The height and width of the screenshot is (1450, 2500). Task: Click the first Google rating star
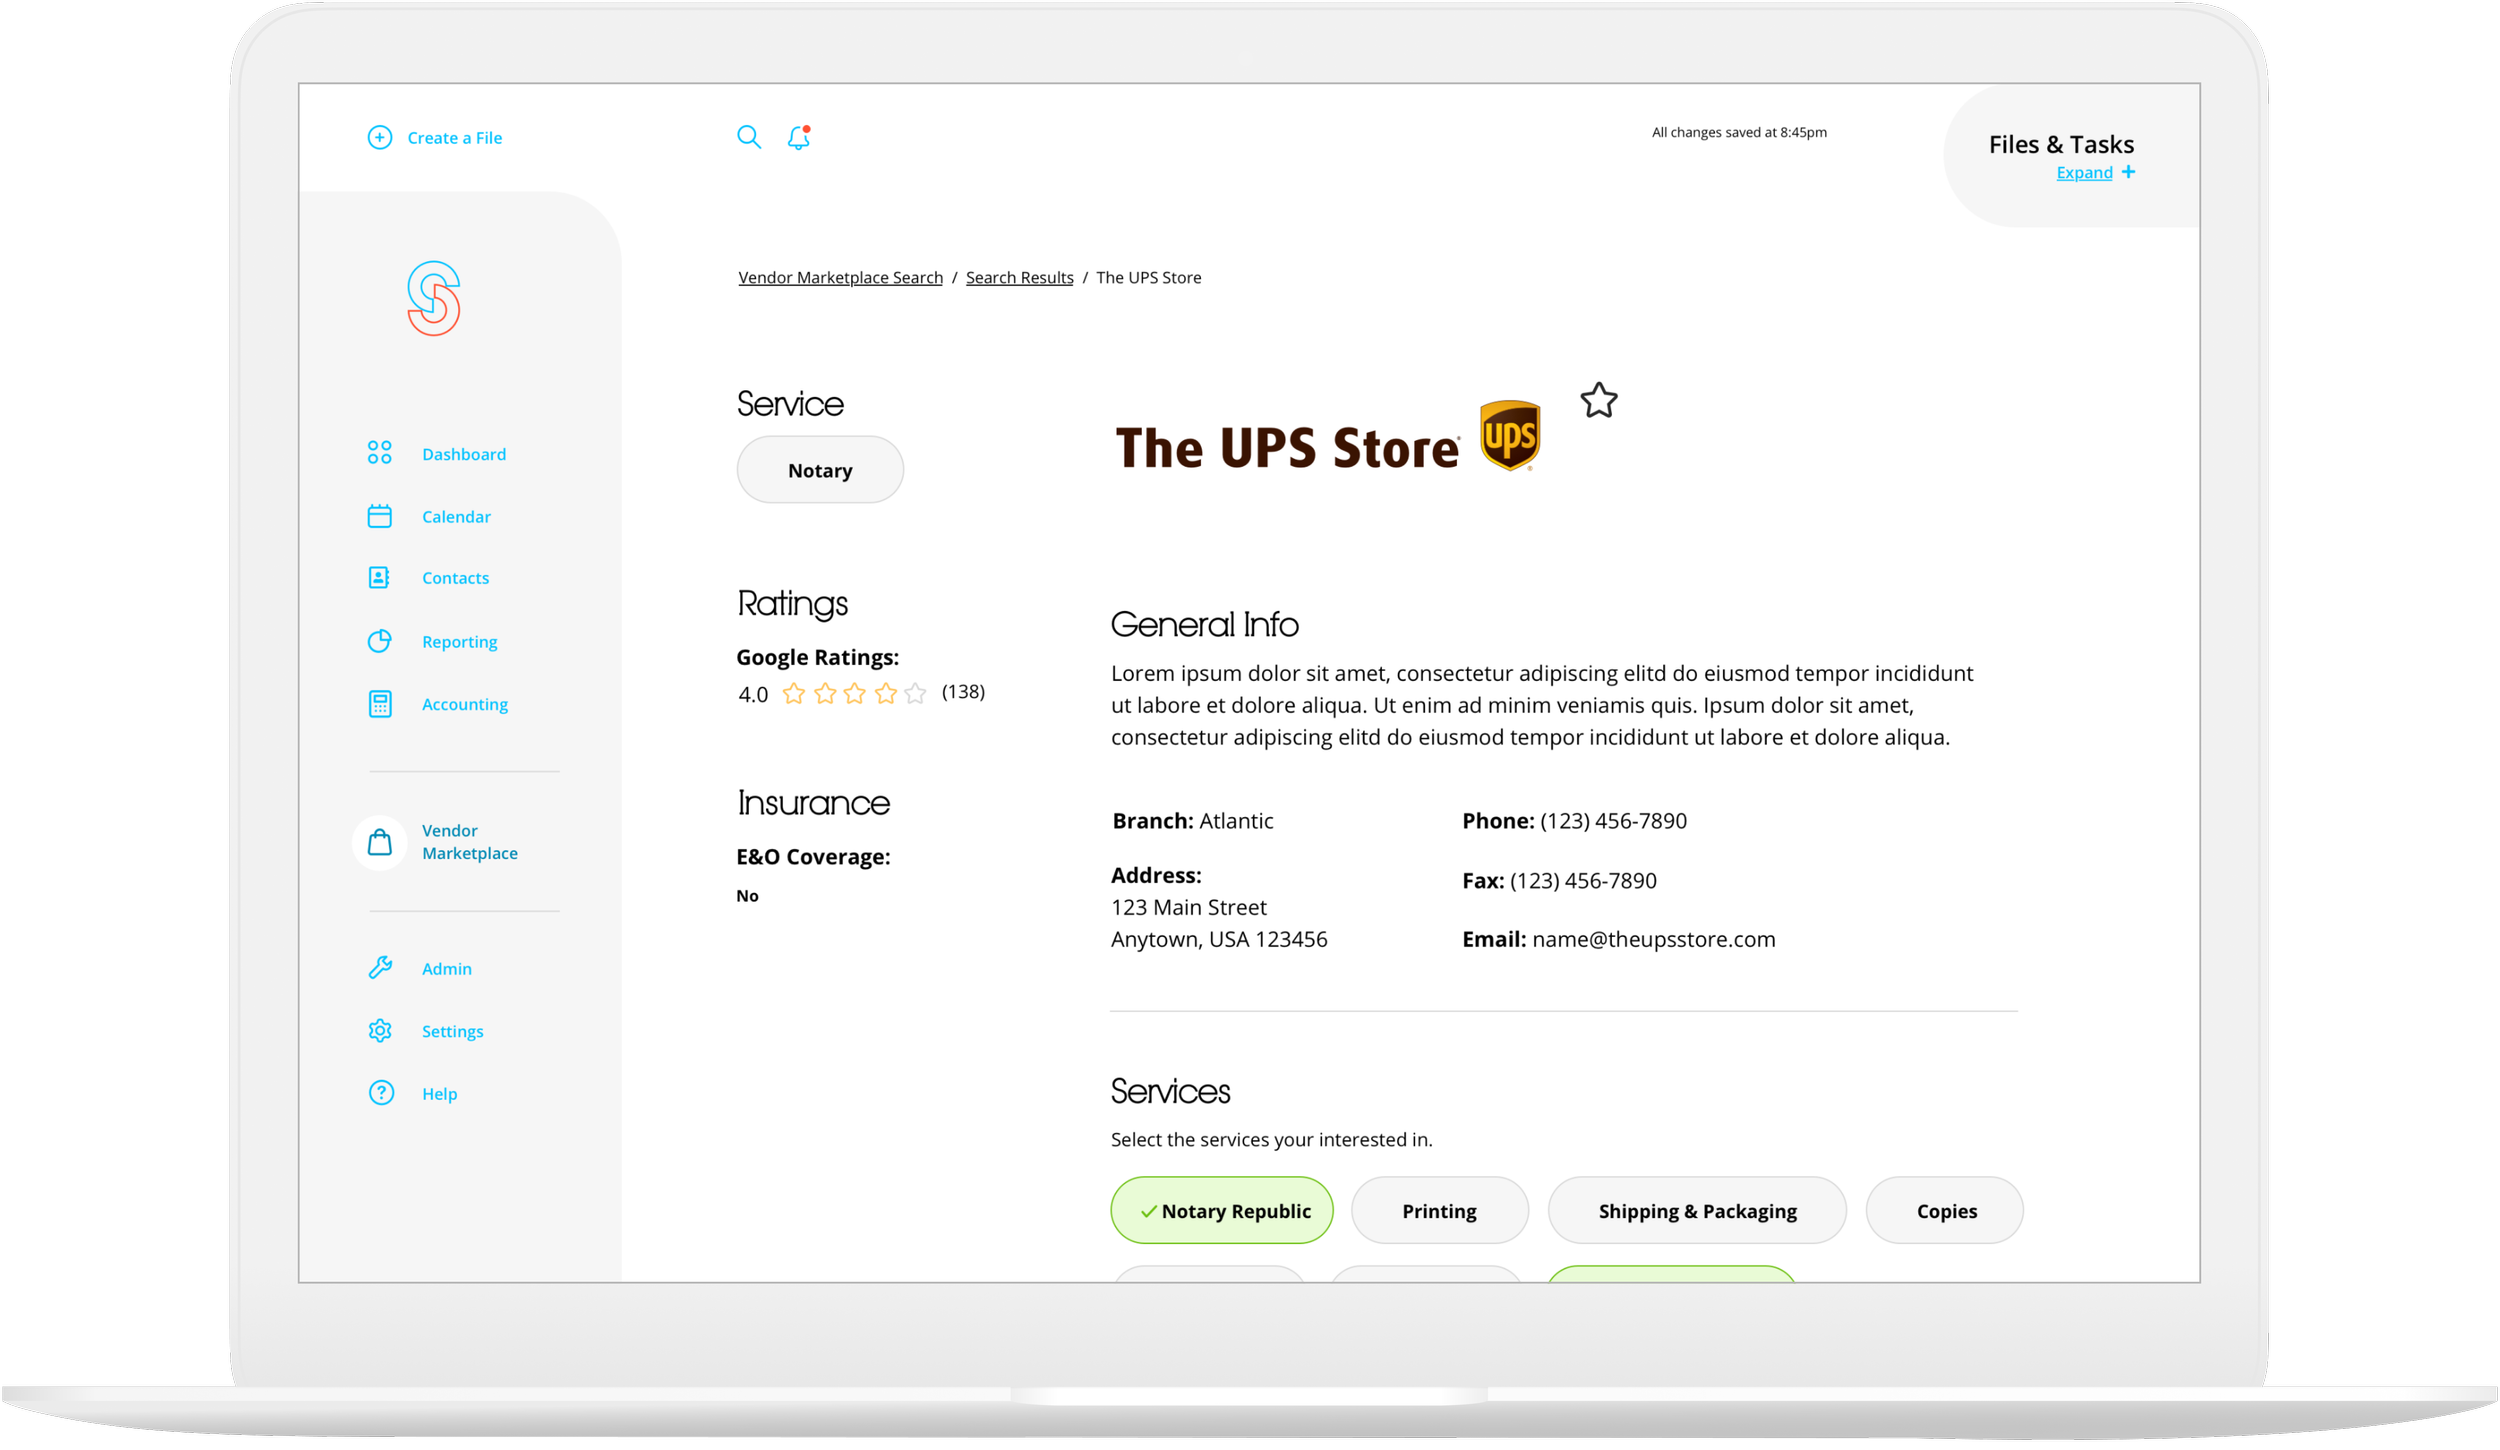794,693
